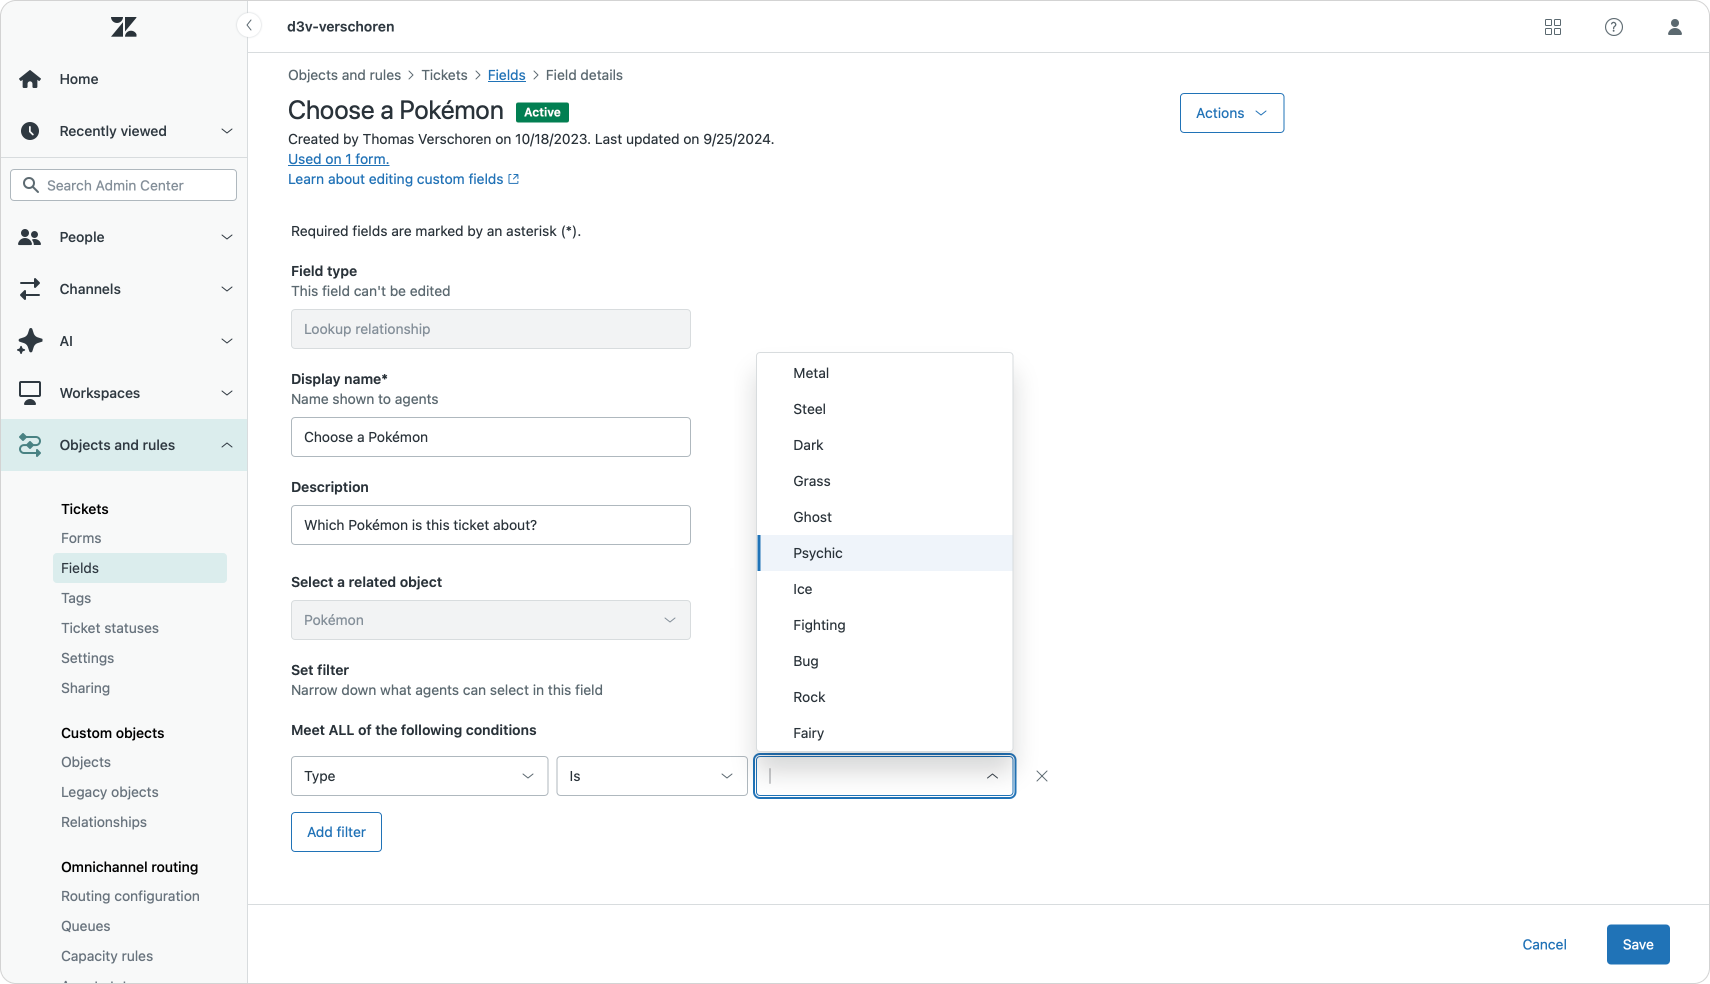The image size is (1710, 984).
Task: Select Fighting from the type list
Action: pos(885,625)
